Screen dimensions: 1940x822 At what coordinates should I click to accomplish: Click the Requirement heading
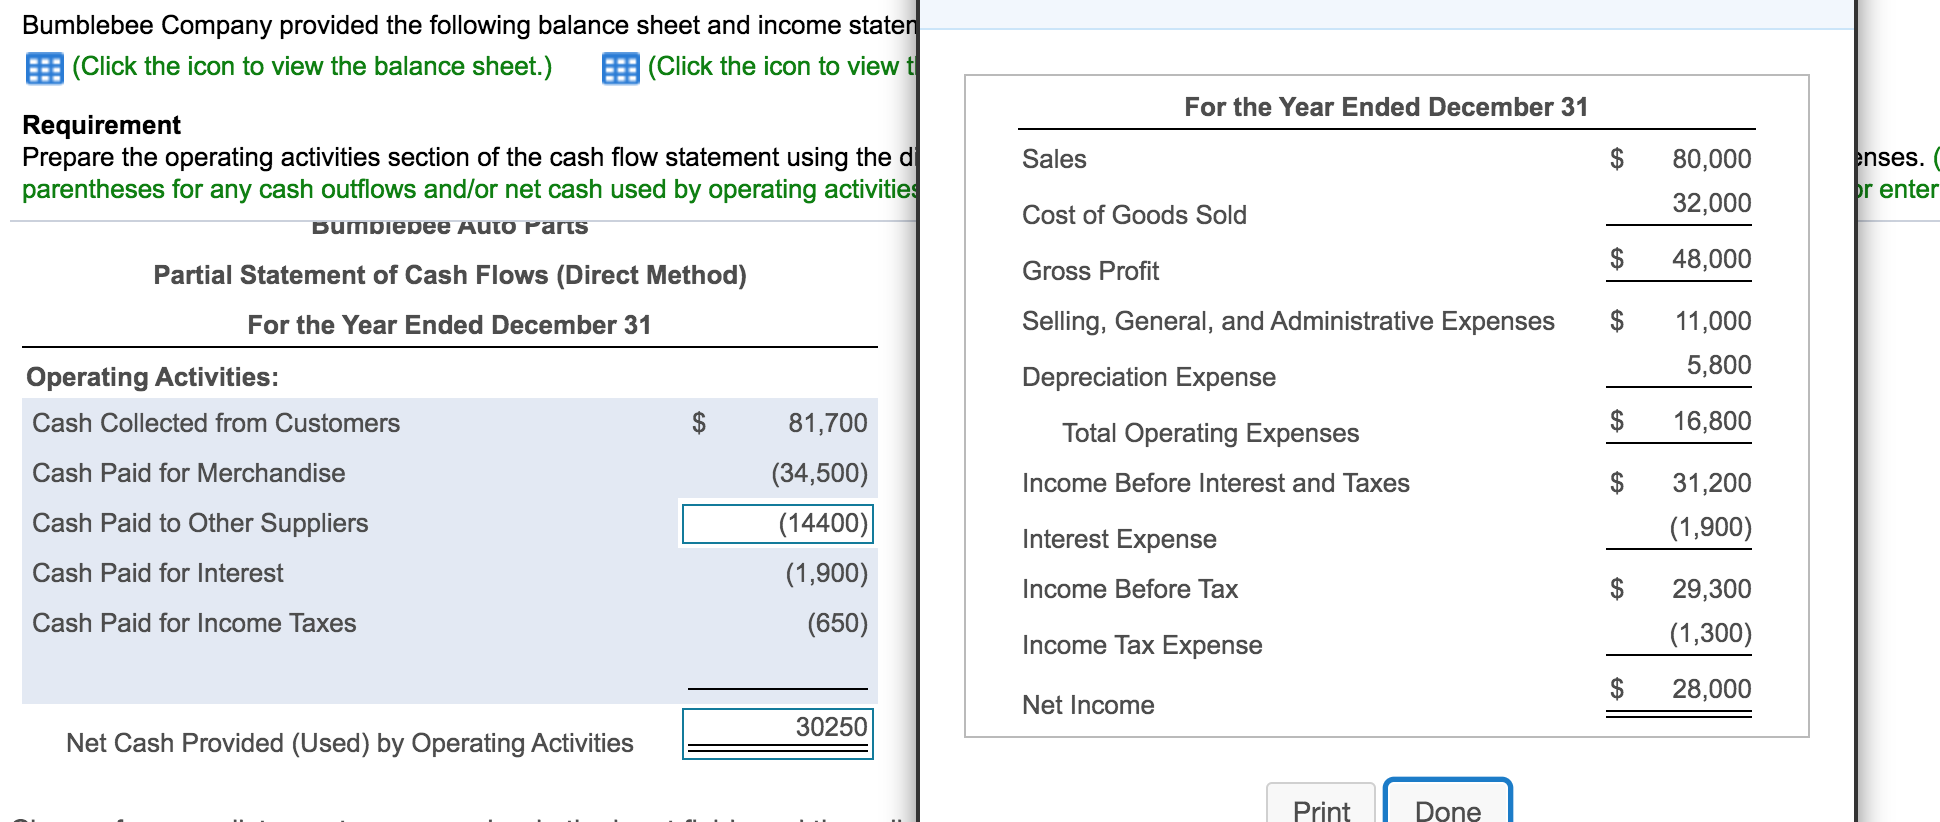tap(101, 125)
